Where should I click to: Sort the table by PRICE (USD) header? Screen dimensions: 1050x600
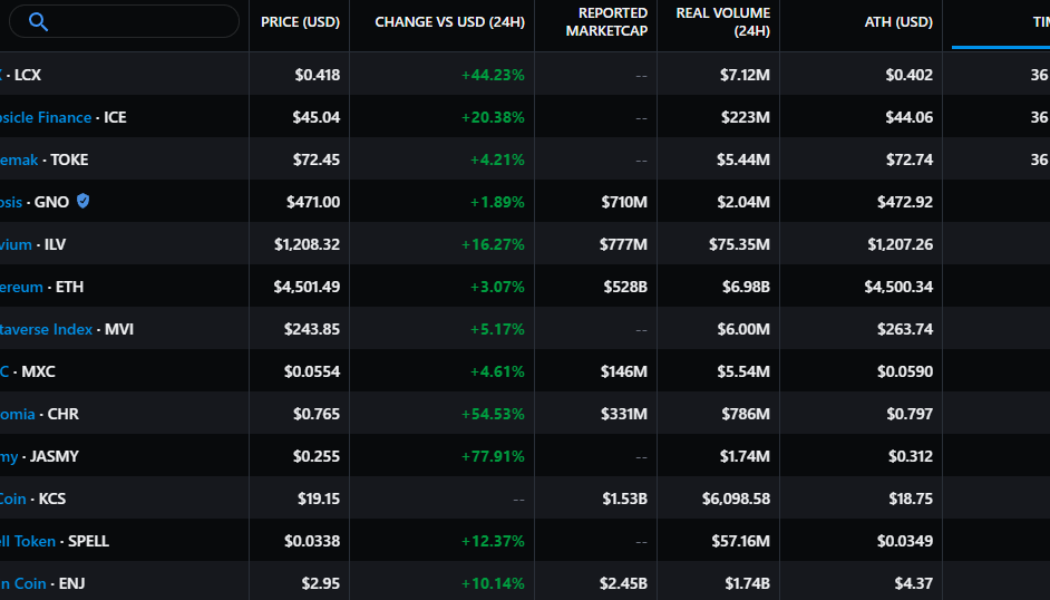[298, 21]
